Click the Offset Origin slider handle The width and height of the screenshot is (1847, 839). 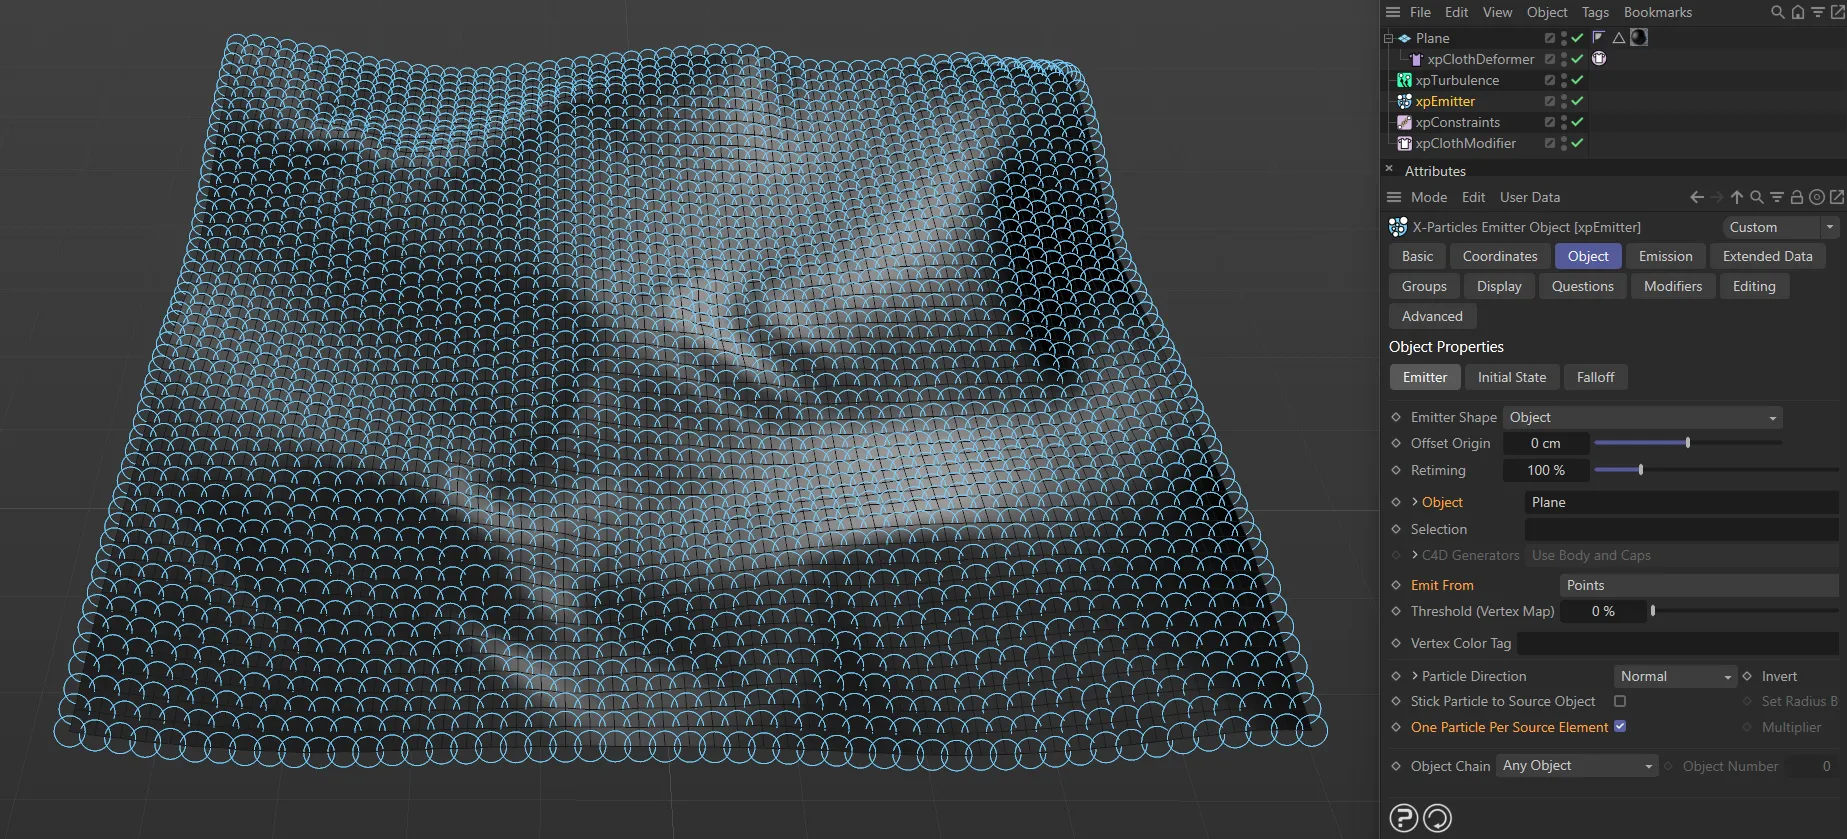(x=1688, y=442)
